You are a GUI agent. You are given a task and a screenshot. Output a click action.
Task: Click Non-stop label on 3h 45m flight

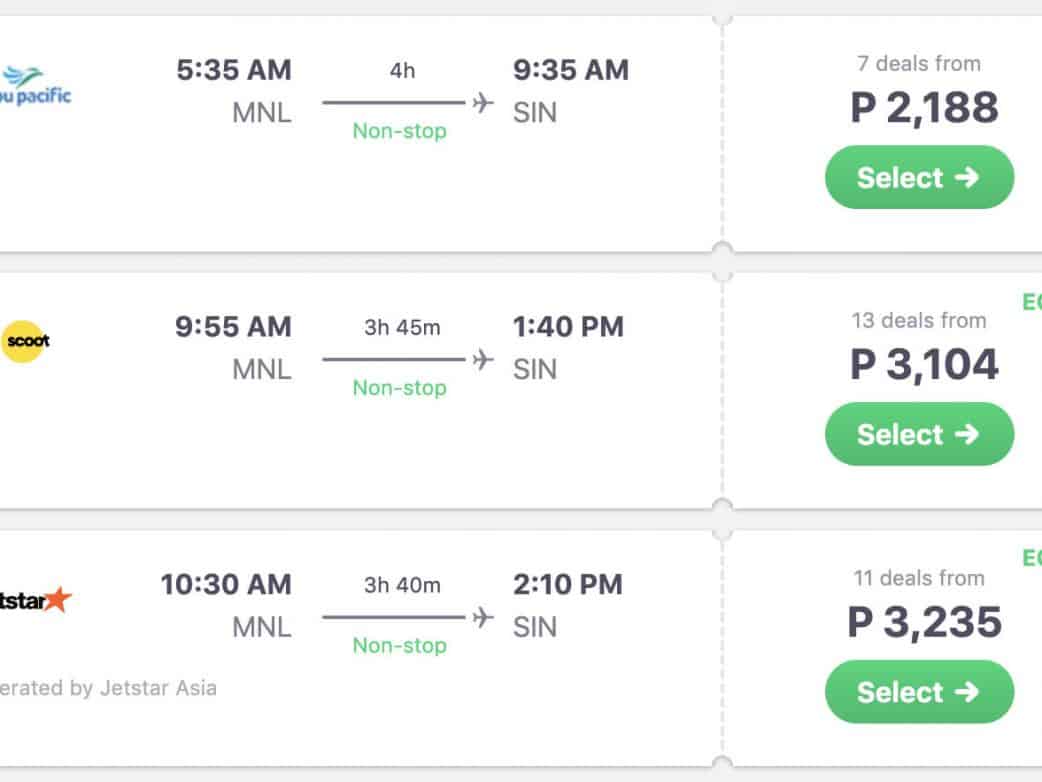[x=399, y=388]
